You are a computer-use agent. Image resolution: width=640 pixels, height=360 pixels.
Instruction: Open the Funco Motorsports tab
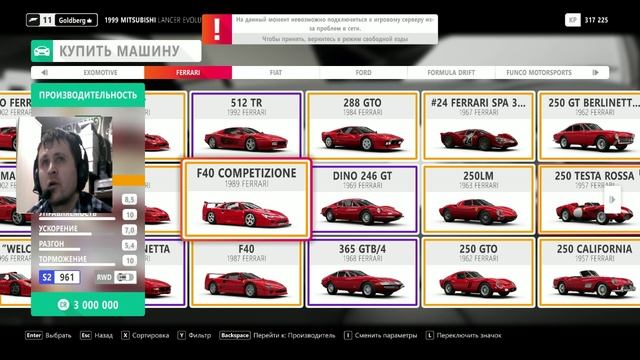[x=539, y=73]
